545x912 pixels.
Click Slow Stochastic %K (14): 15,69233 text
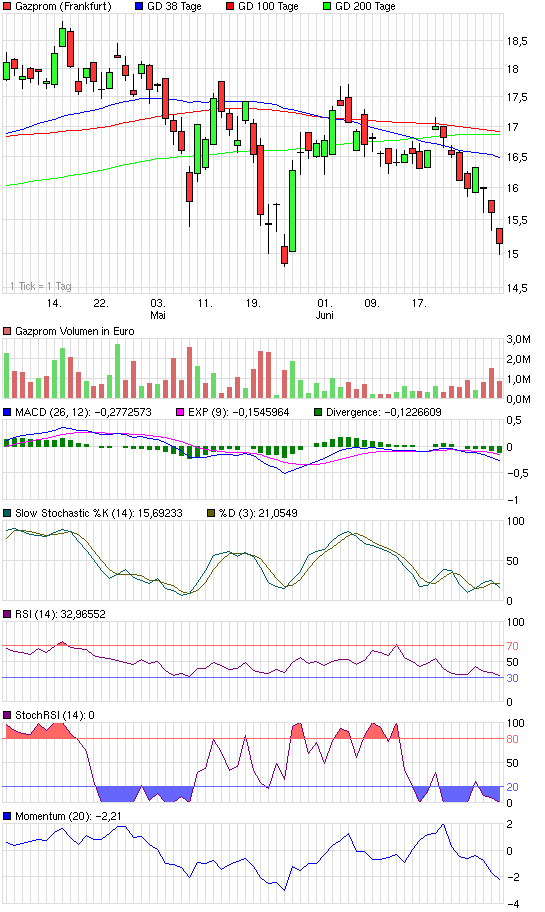[99, 514]
